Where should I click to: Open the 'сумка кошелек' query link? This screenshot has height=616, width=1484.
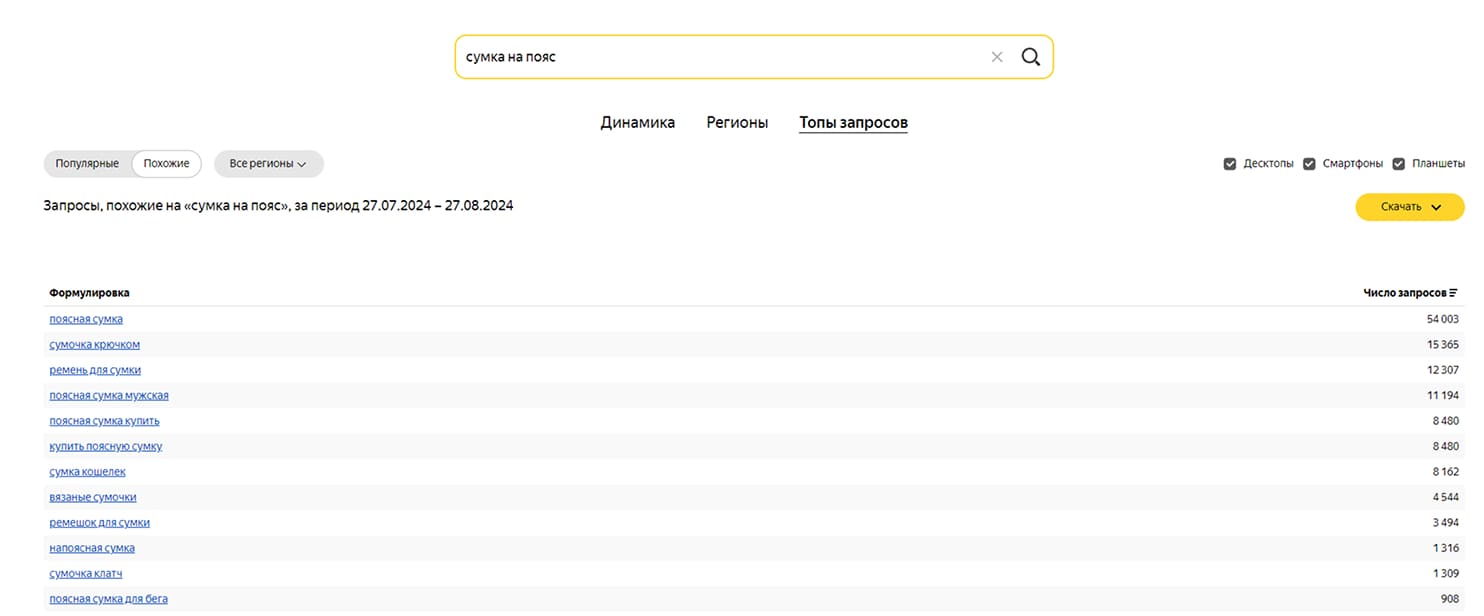[x=87, y=472]
